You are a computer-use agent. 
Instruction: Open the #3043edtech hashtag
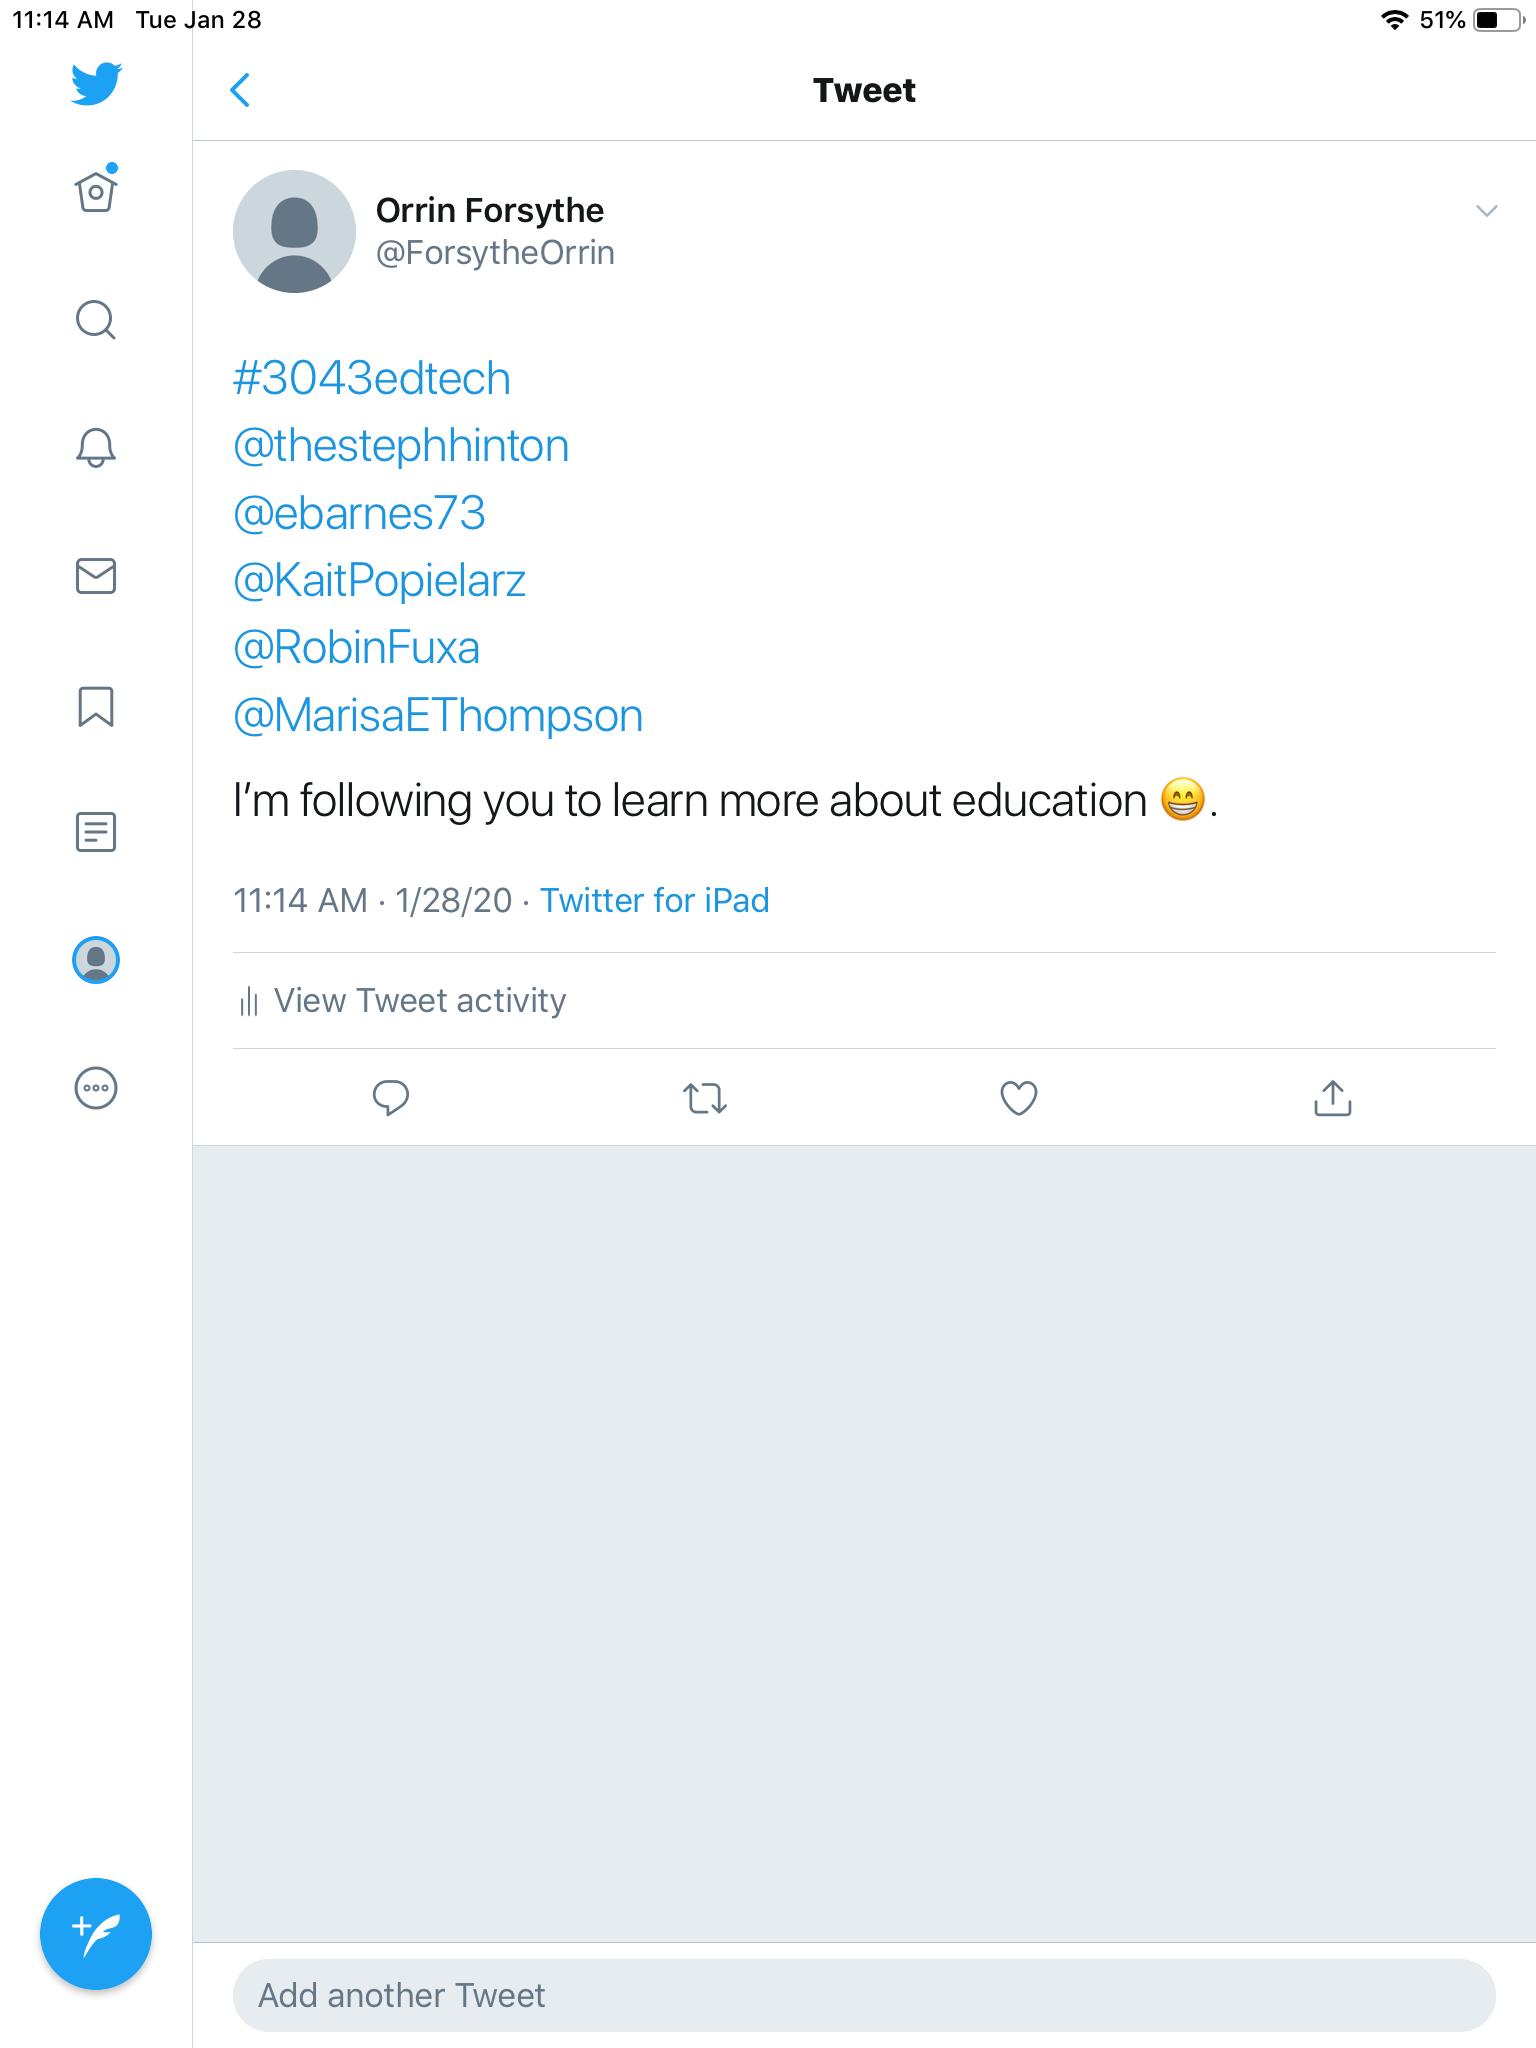point(372,379)
